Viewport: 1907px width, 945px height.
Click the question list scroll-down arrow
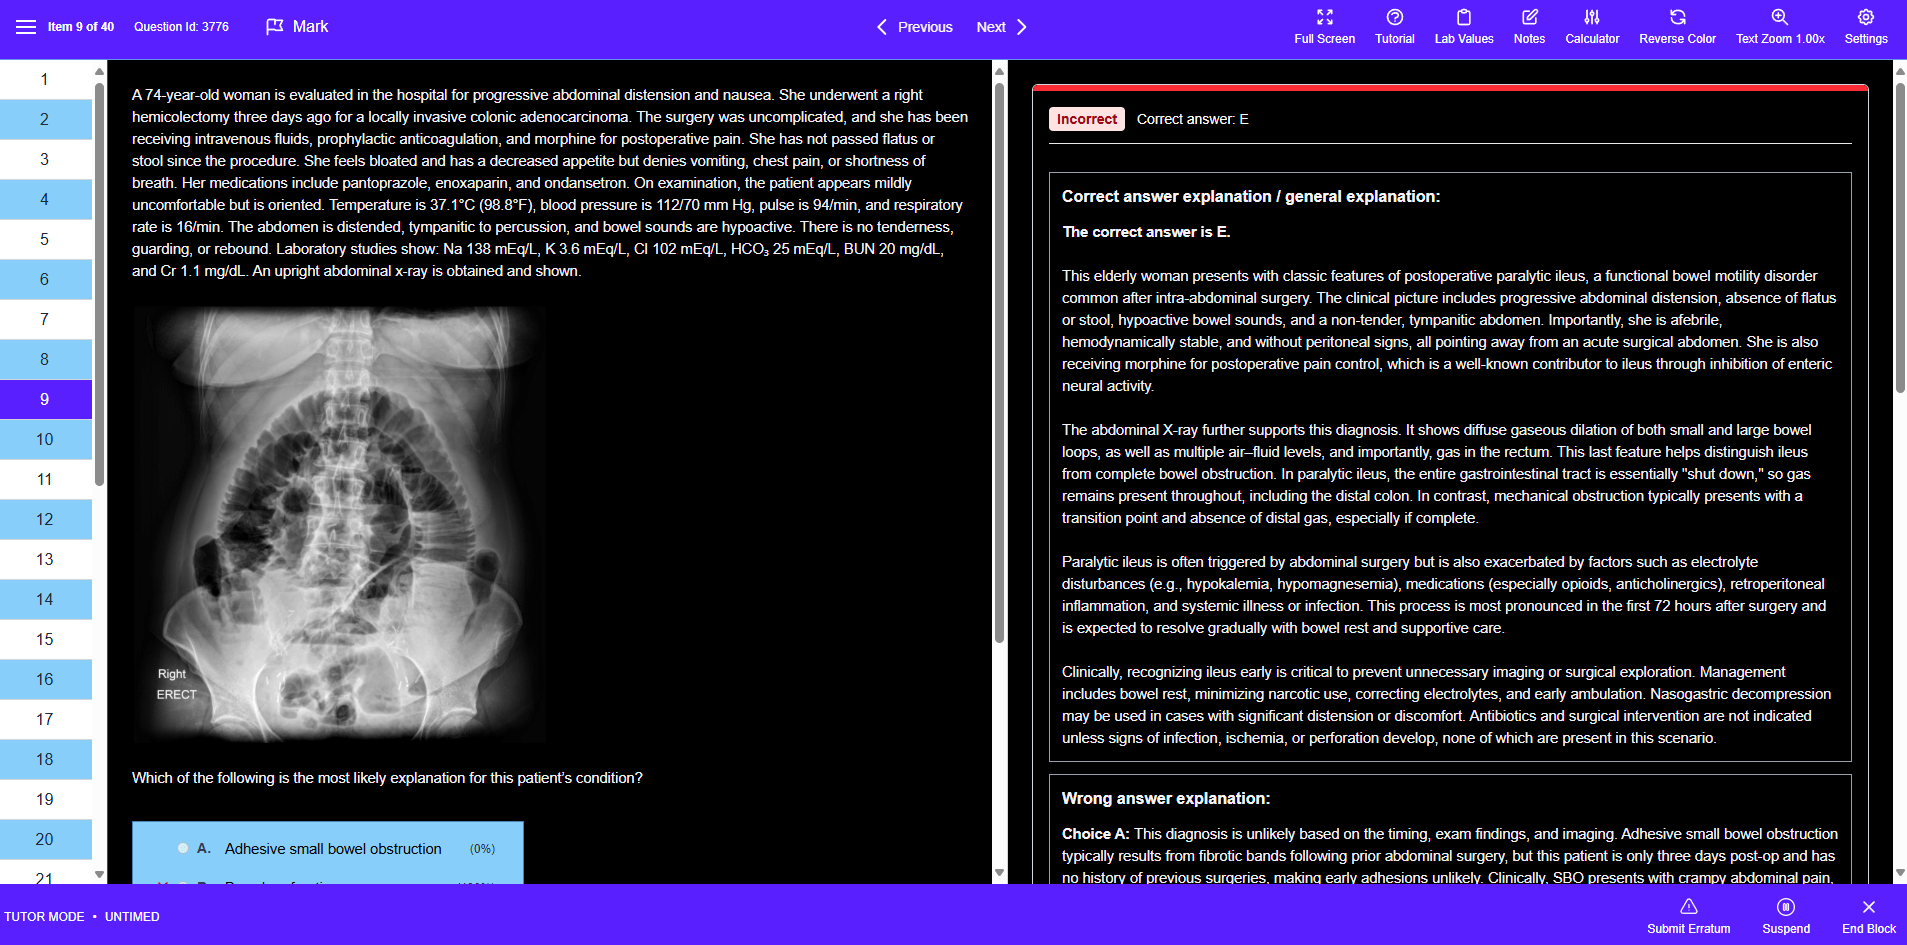[99, 874]
